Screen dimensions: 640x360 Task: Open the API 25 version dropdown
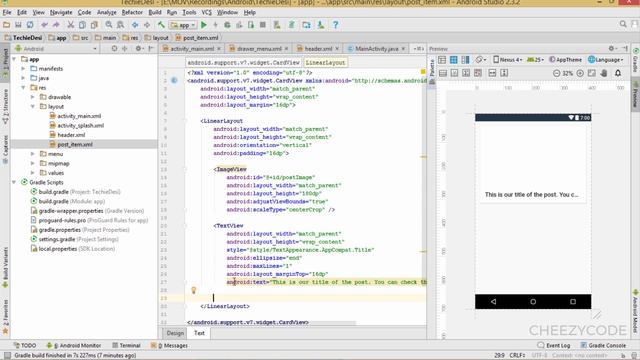tap(536, 60)
